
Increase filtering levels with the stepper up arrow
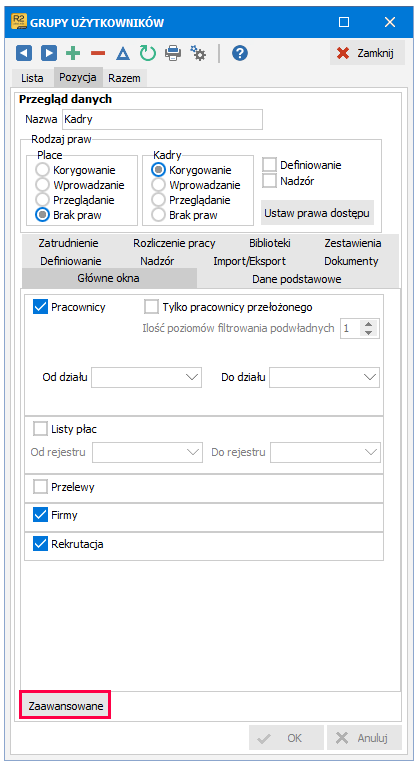pos(369,324)
